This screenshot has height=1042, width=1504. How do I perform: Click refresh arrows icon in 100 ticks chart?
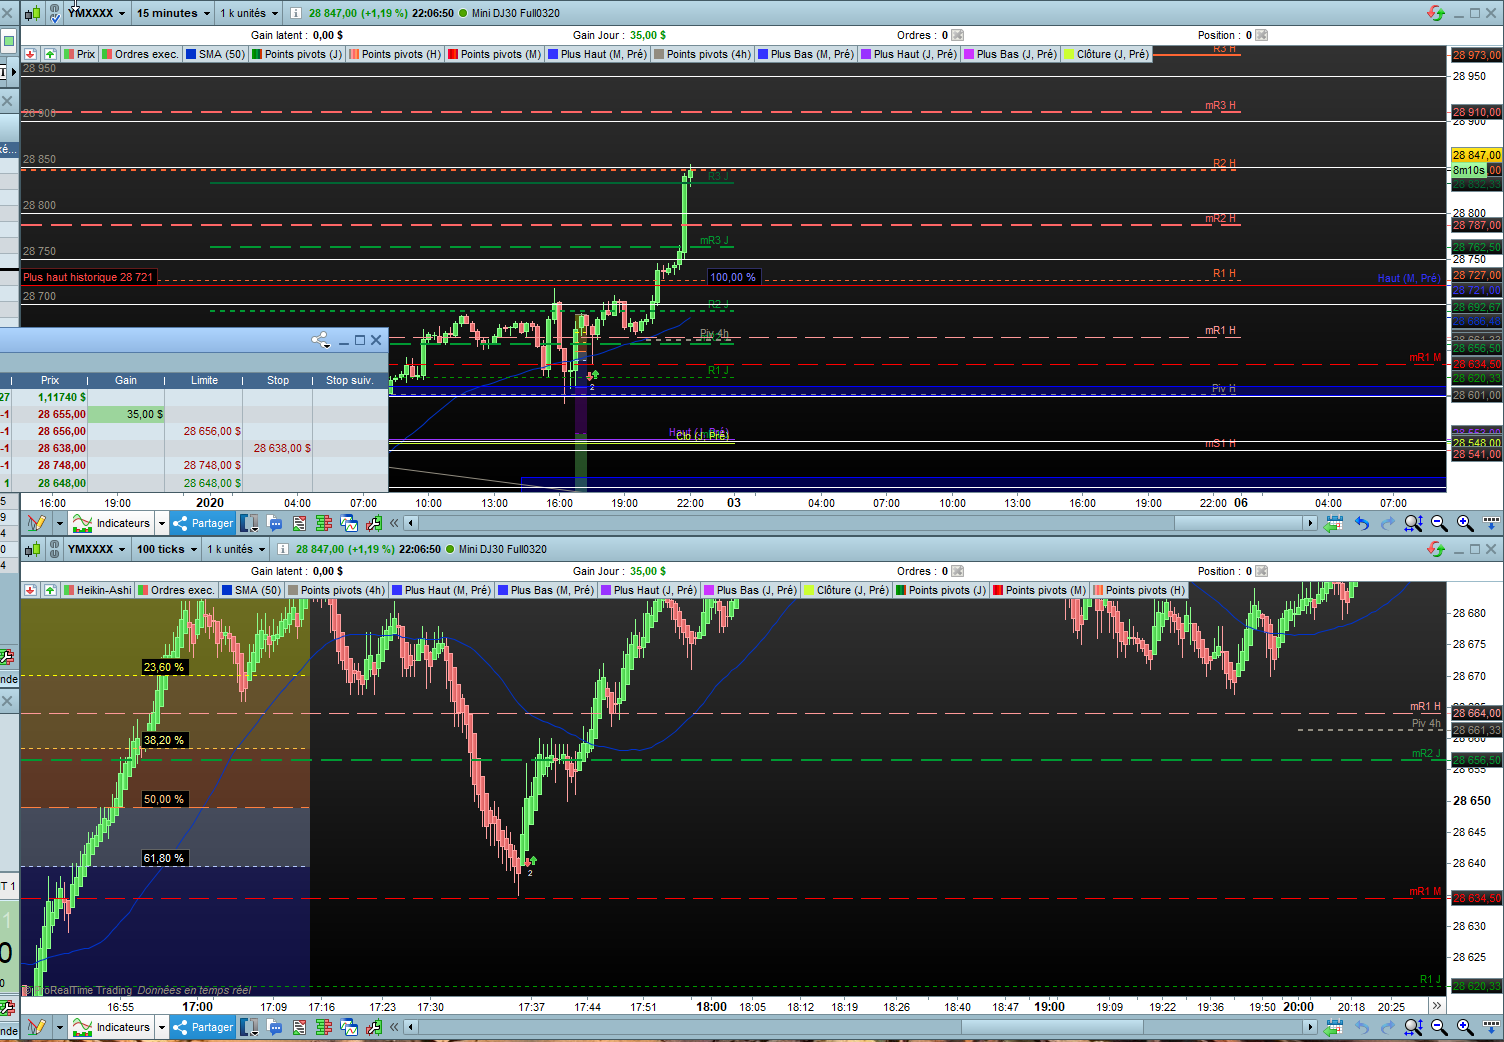coord(1436,549)
